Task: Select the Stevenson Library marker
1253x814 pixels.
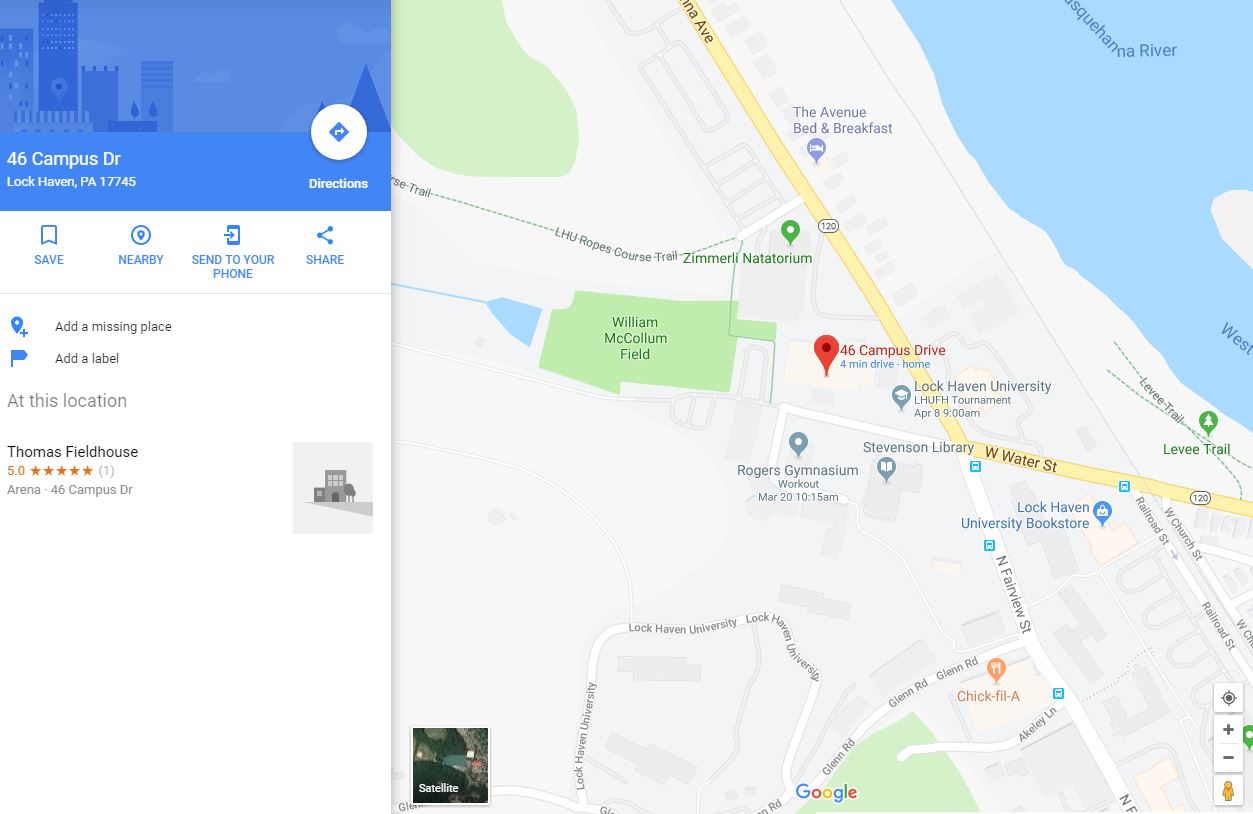Action: (886, 467)
